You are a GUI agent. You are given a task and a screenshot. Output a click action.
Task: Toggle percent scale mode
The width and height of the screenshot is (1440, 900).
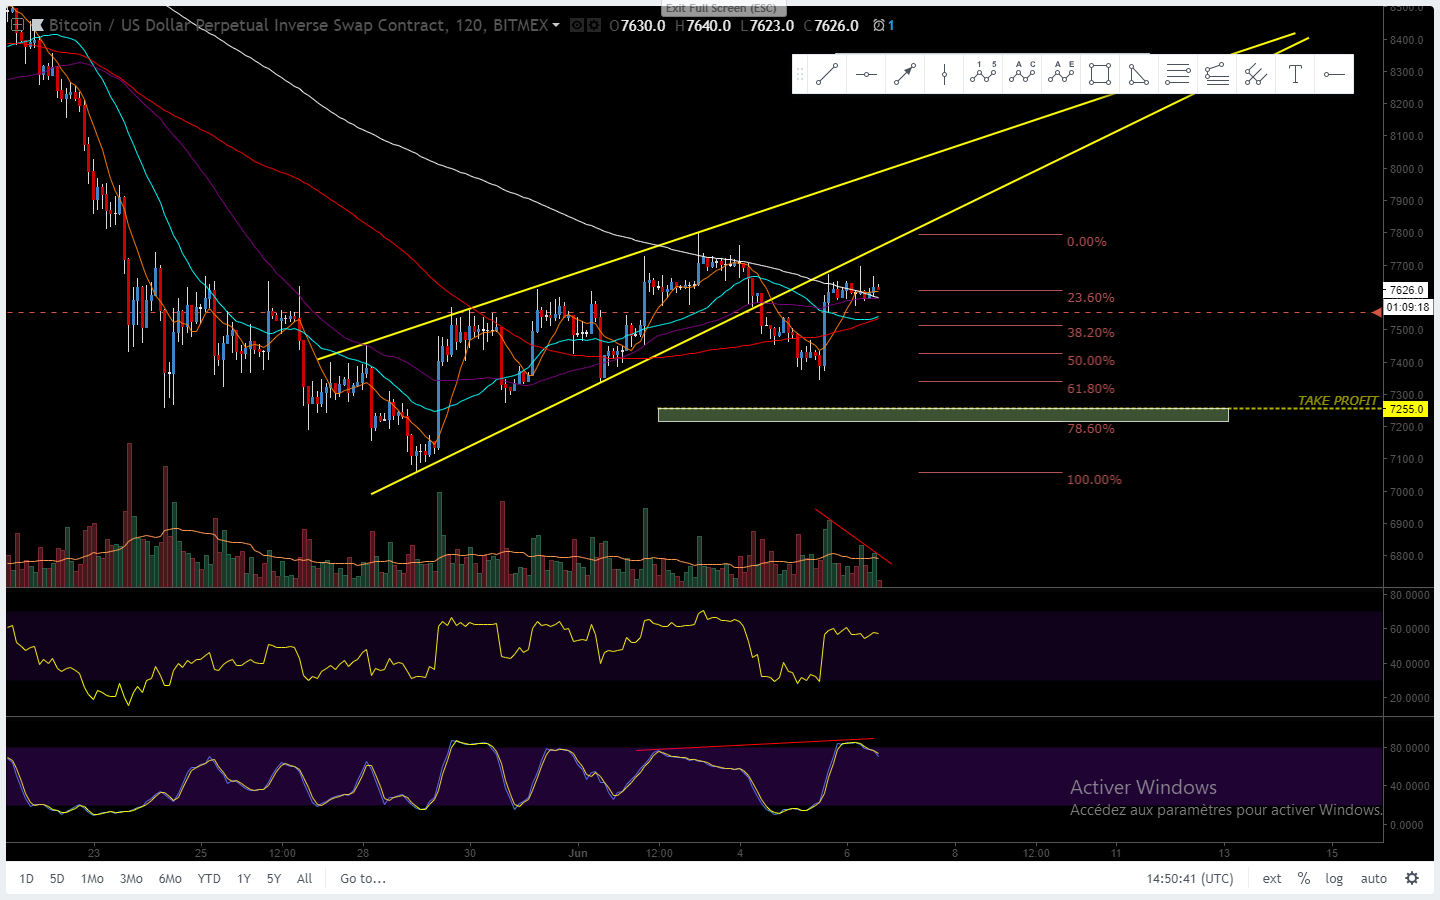(1304, 879)
